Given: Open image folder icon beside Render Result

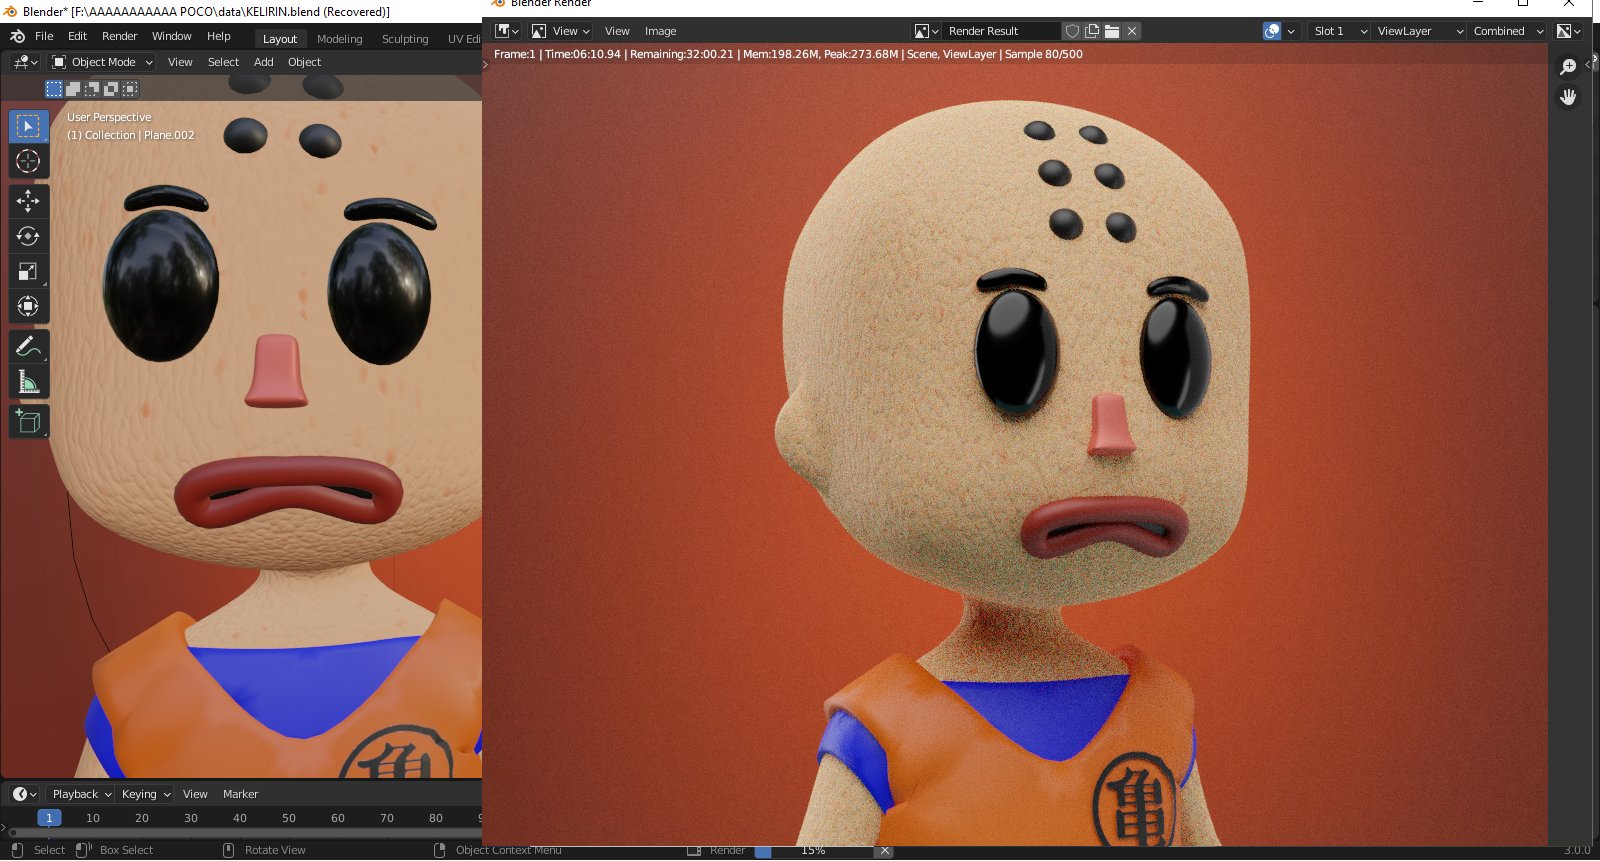Looking at the screenshot, I should click(x=1112, y=31).
